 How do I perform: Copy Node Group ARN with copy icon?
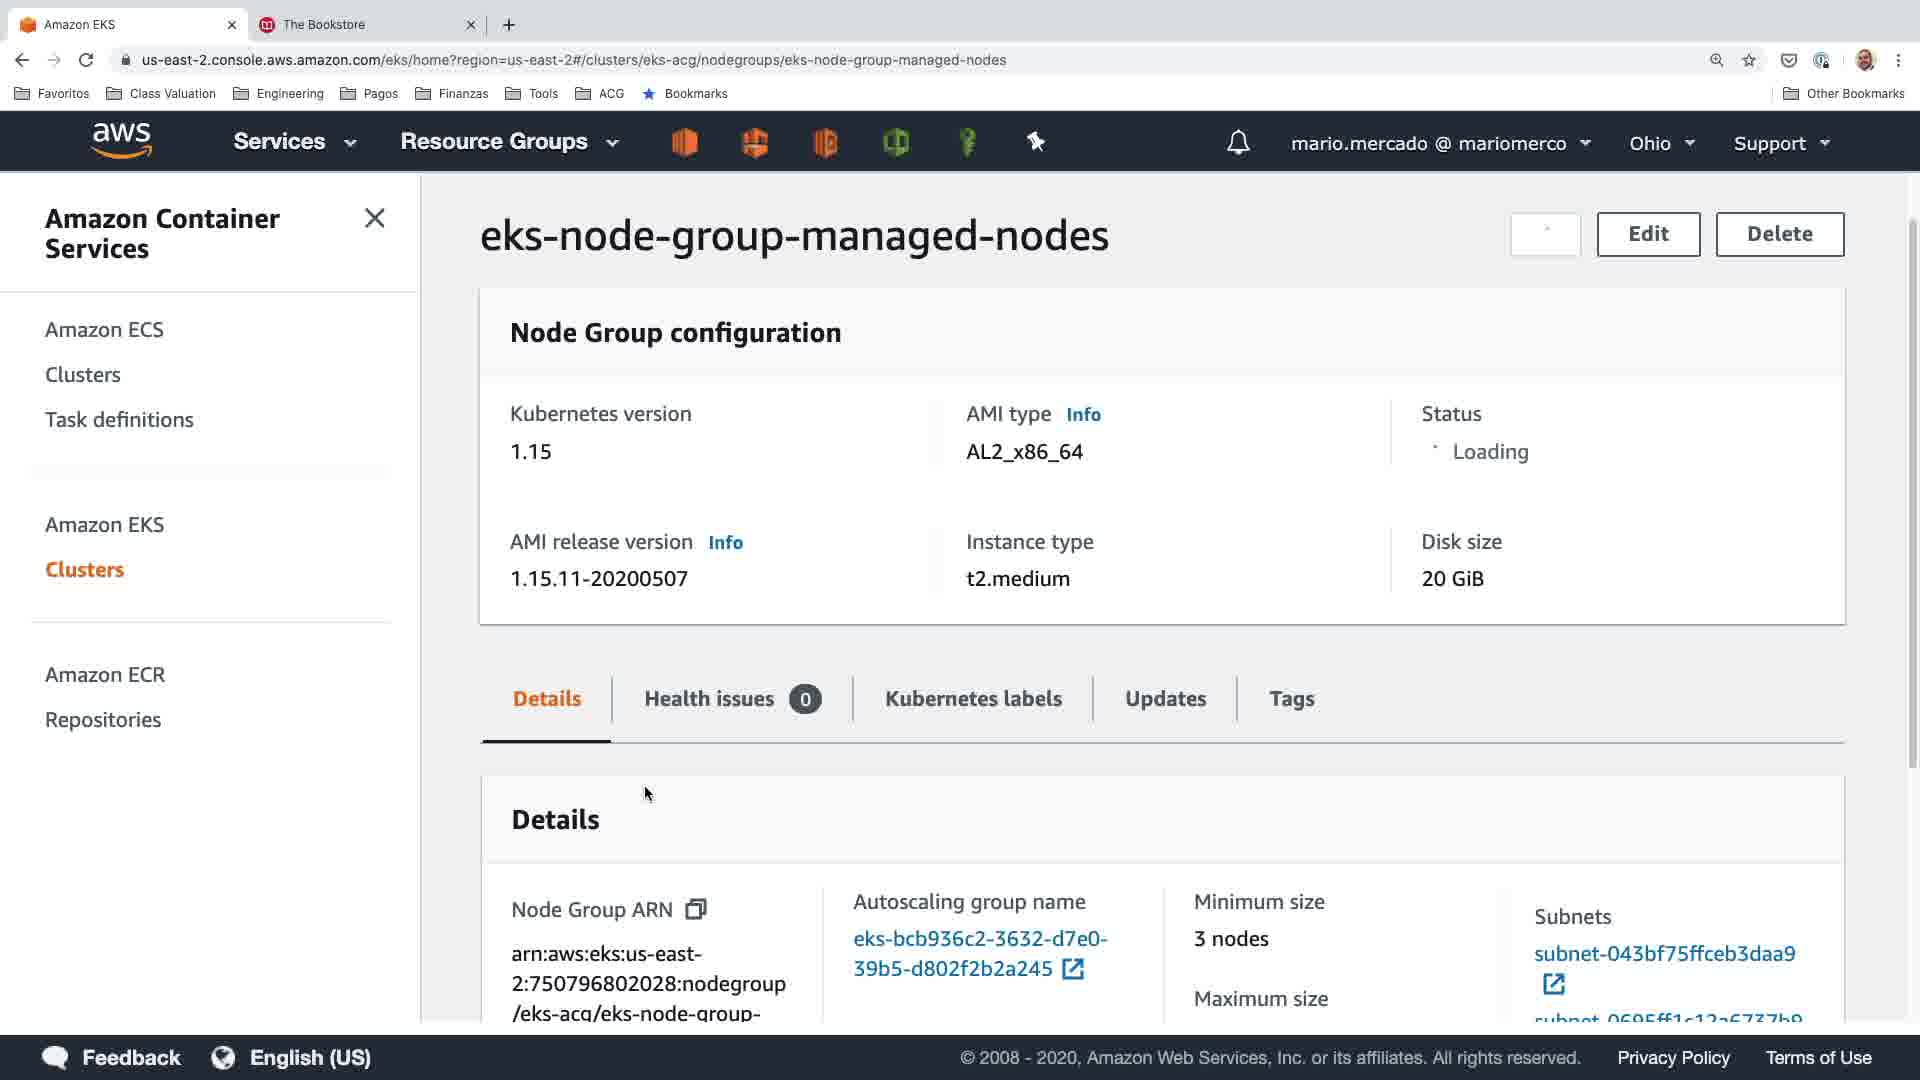coord(696,909)
